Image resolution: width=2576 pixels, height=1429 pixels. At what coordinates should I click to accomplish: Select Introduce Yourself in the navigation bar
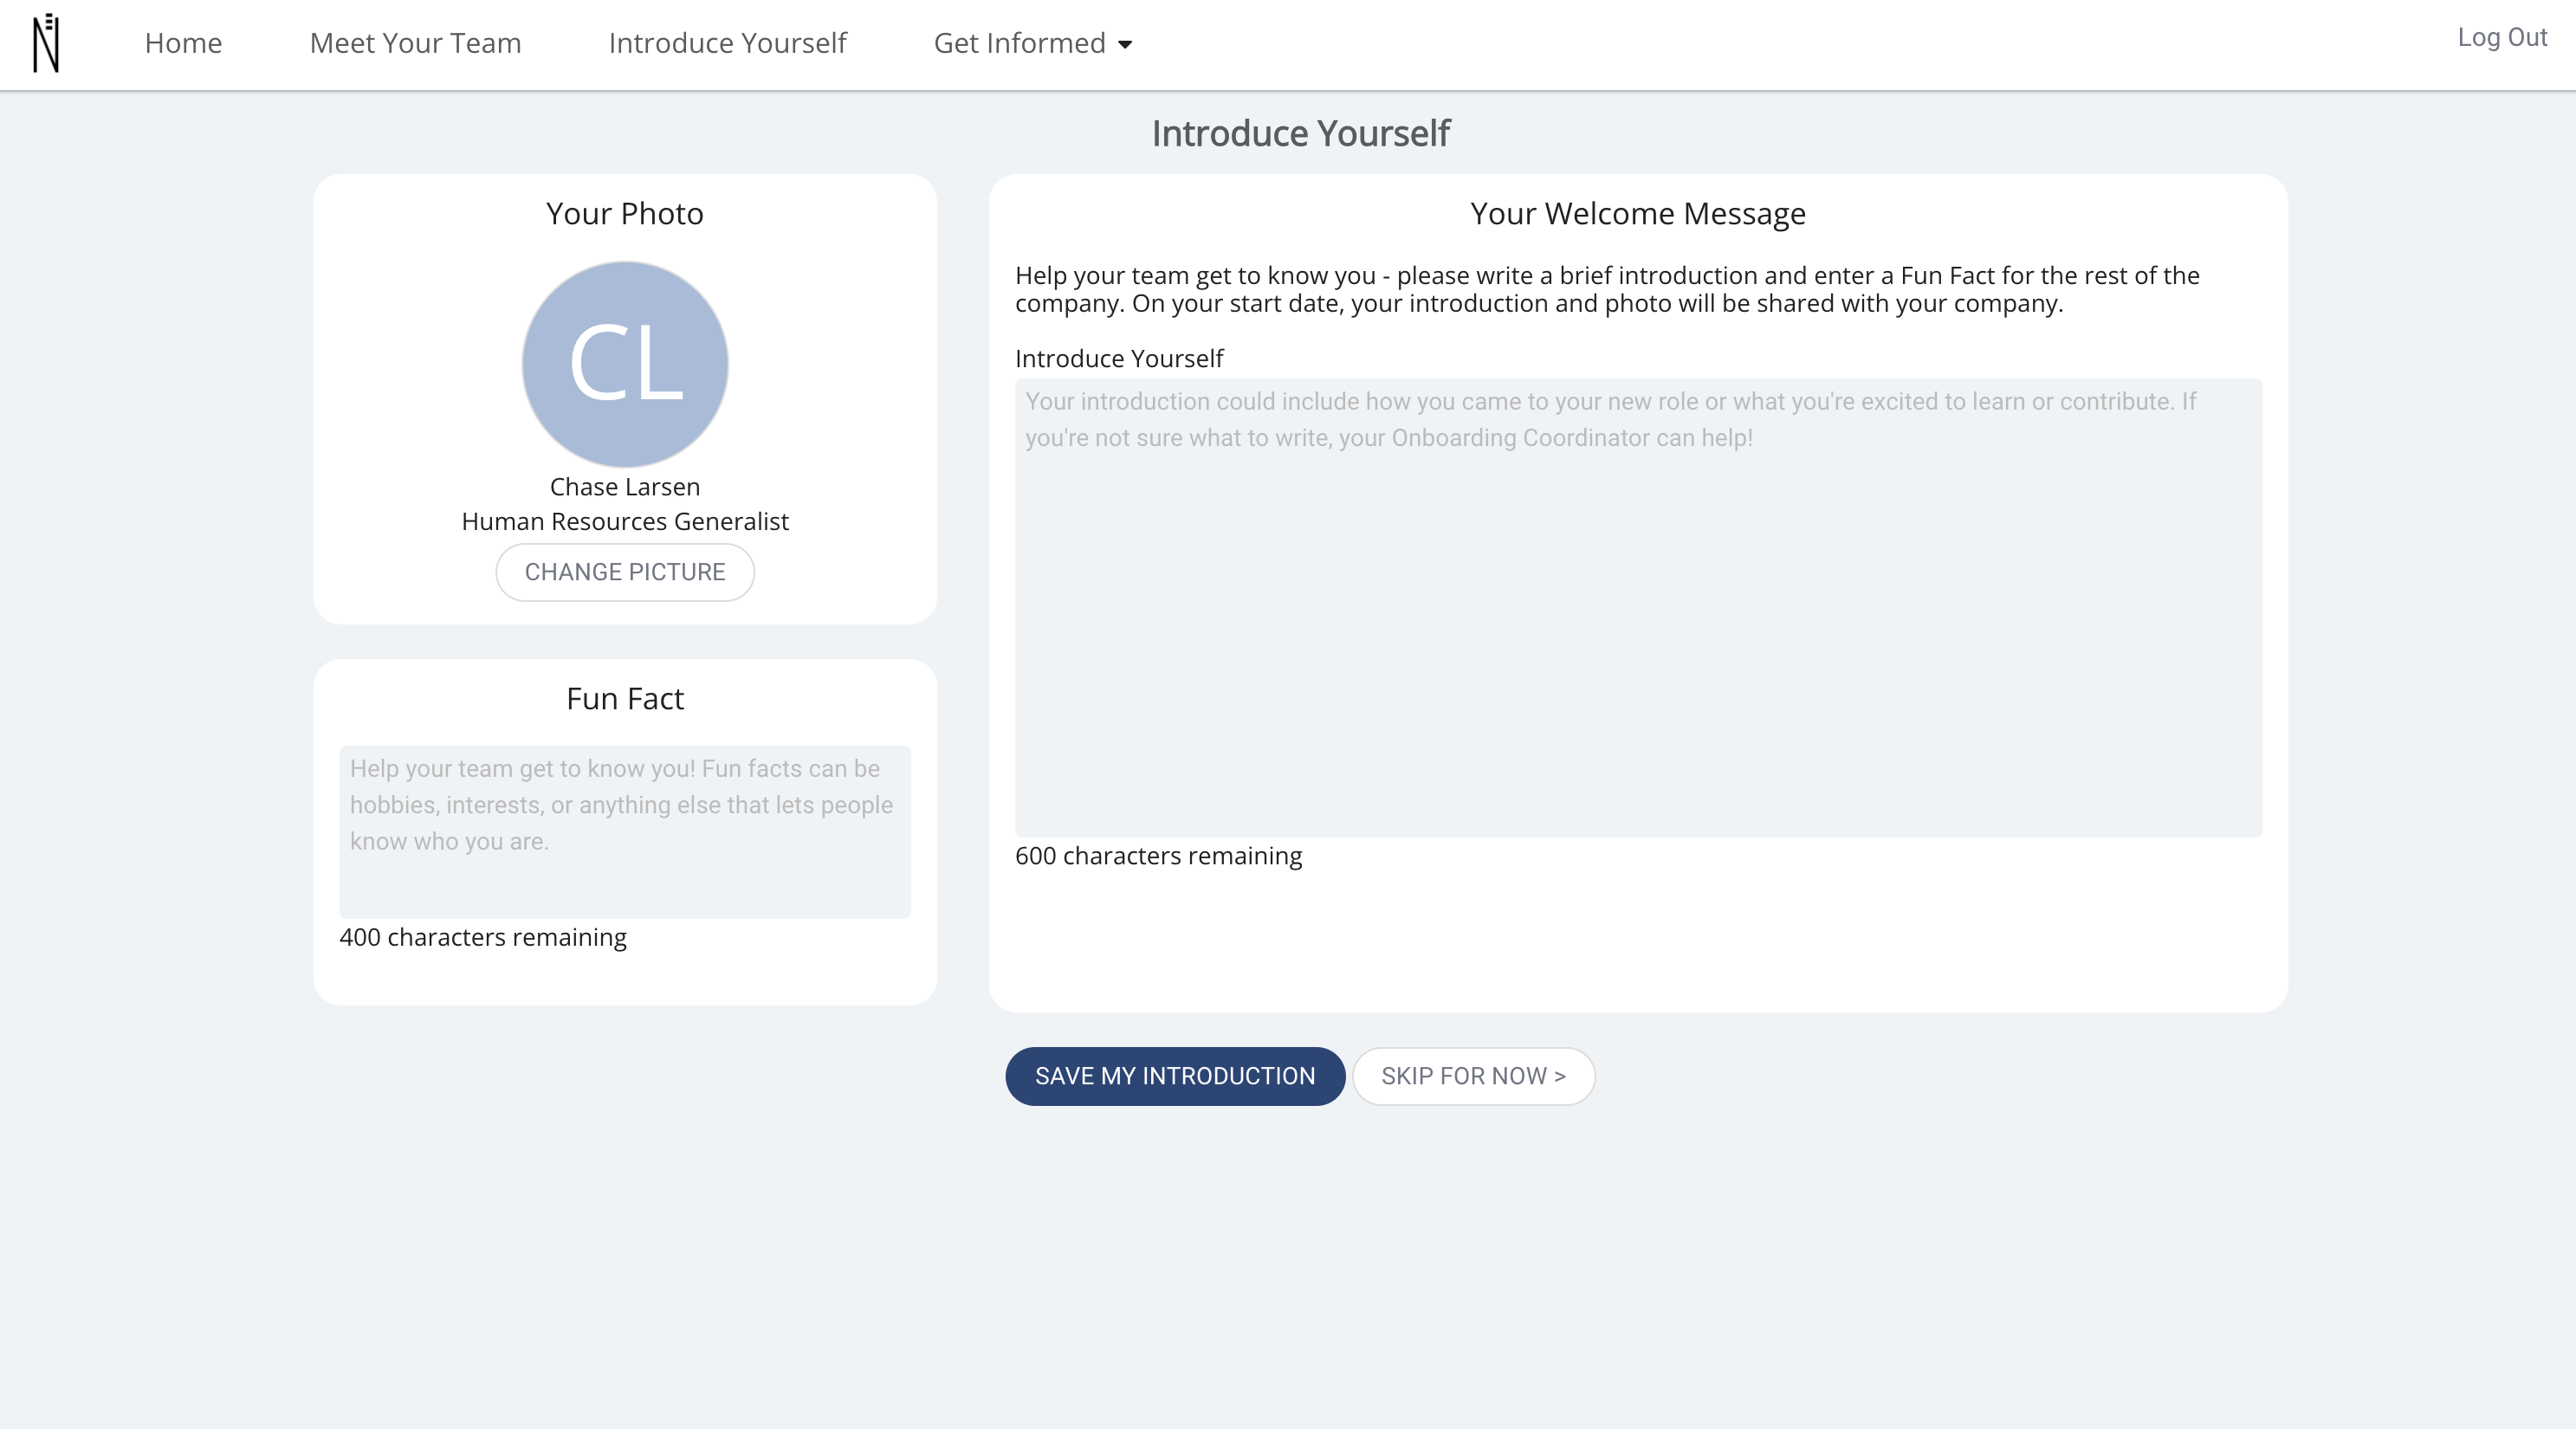tap(727, 43)
